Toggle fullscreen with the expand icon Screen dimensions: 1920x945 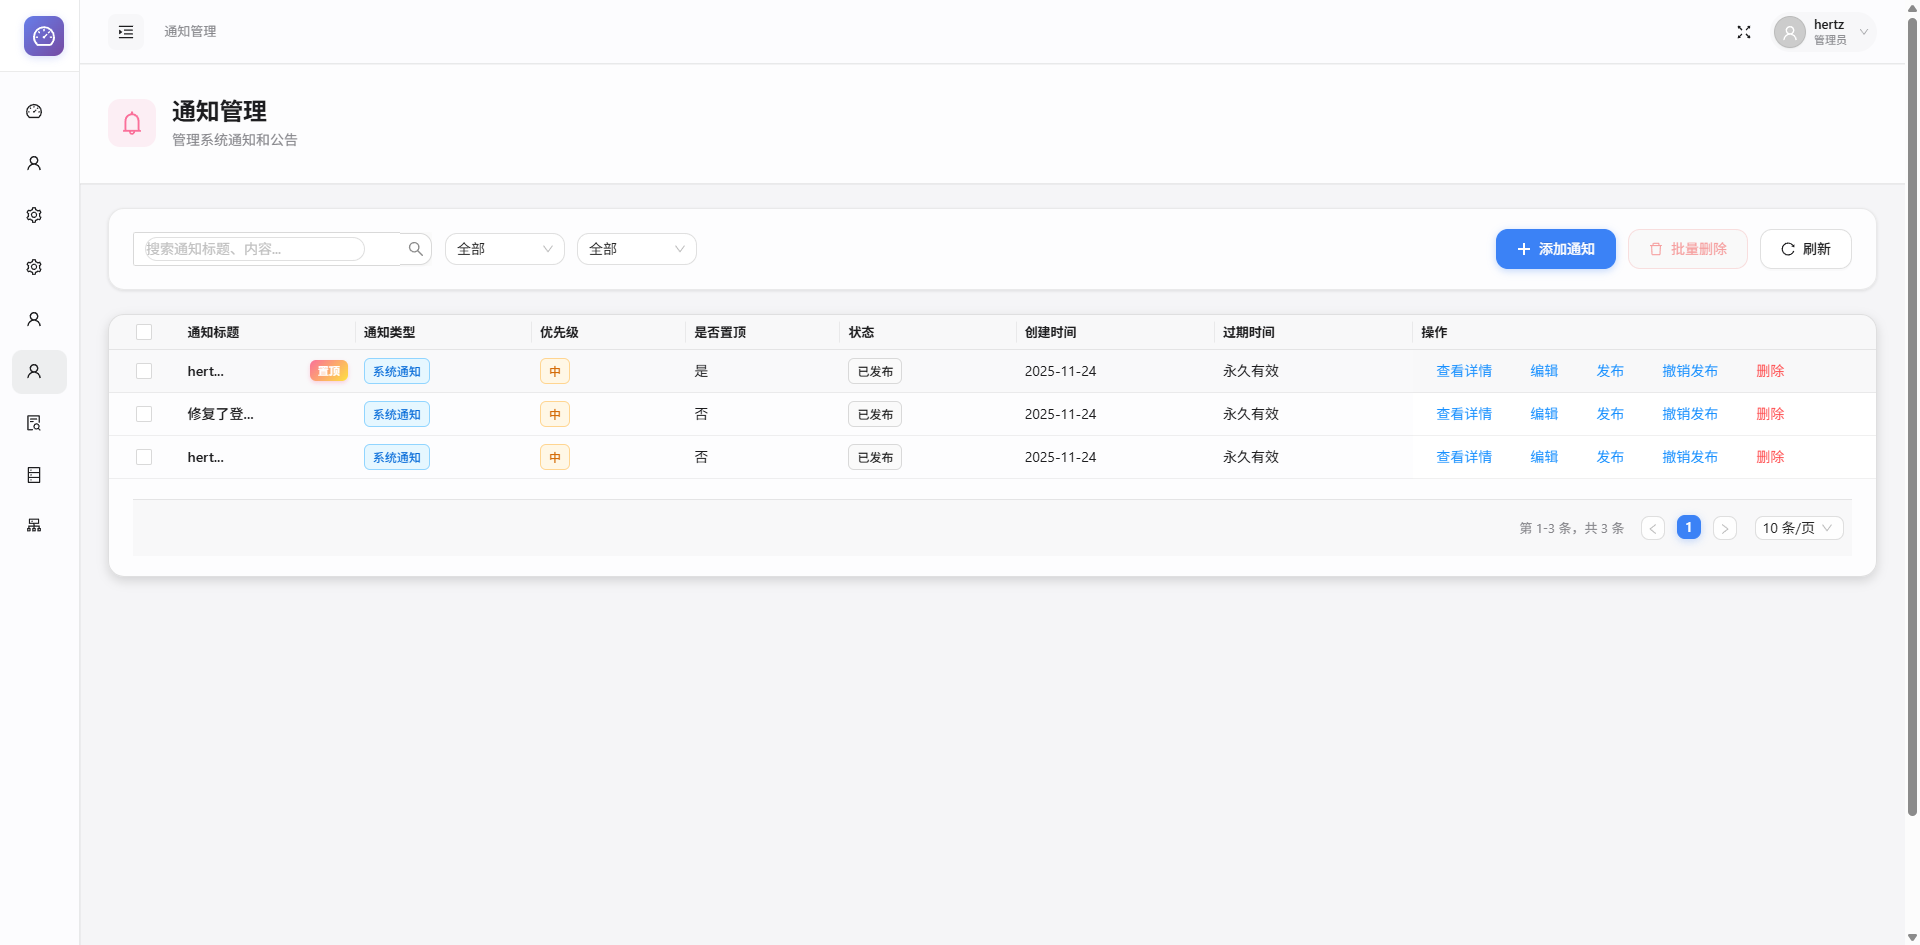click(x=1743, y=31)
